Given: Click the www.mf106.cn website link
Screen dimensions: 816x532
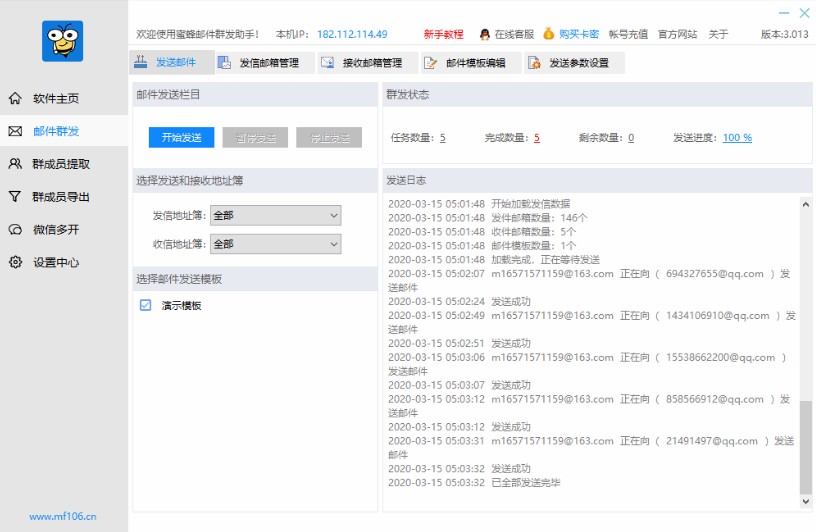Looking at the screenshot, I should click(63, 516).
